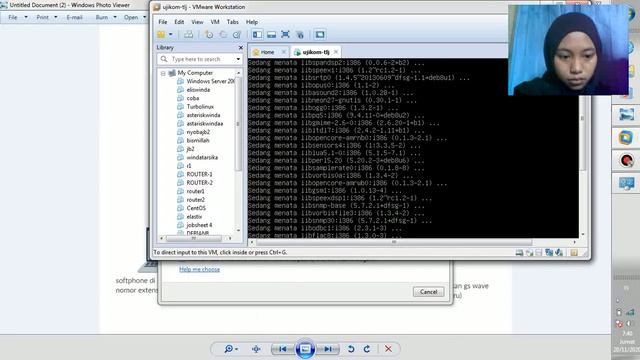Click Photo Viewer actual size icon

(x=256, y=349)
